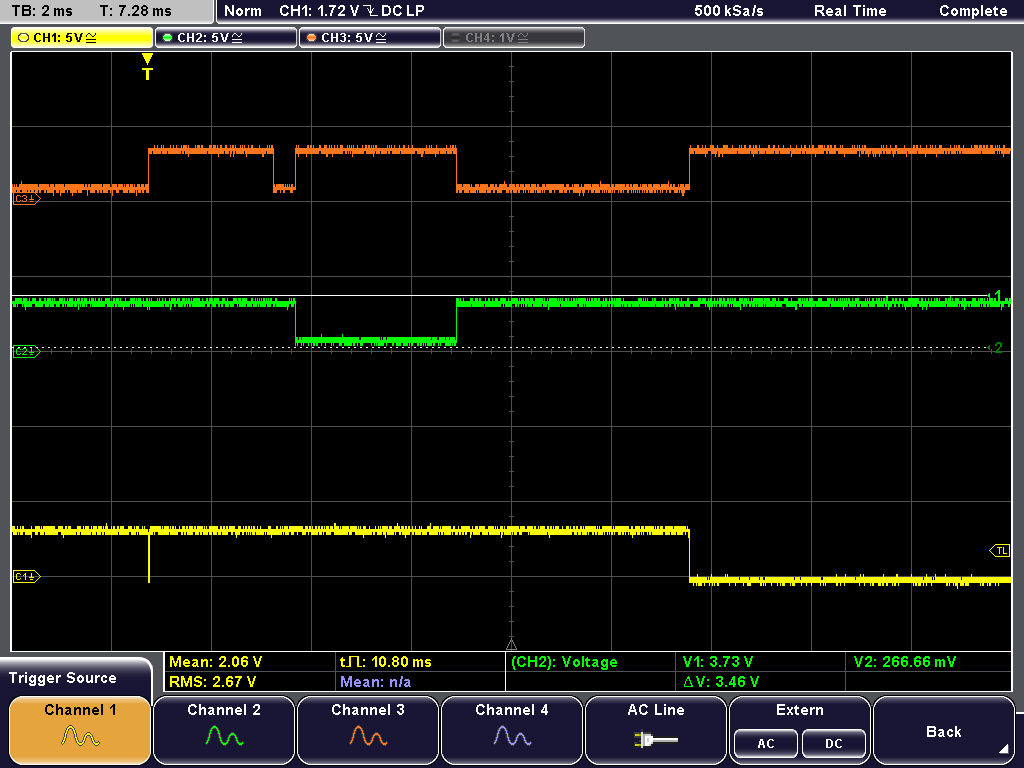Open the CH2: 5V channel tab
1024x768 pixels.
225,38
